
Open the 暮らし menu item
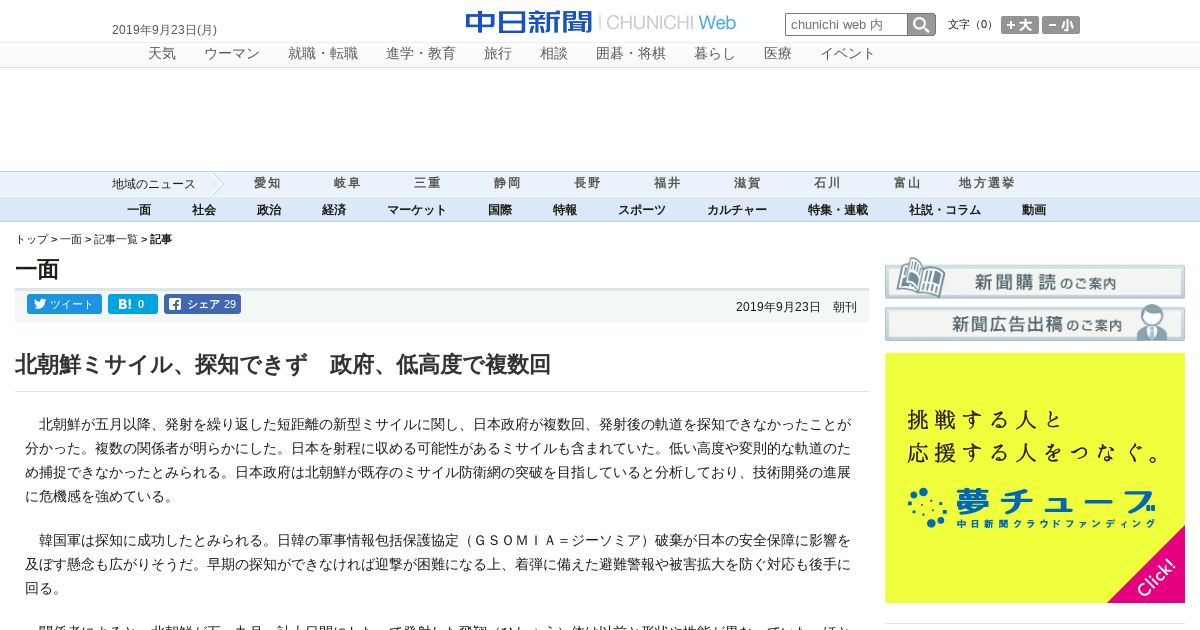pyautogui.click(x=715, y=54)
